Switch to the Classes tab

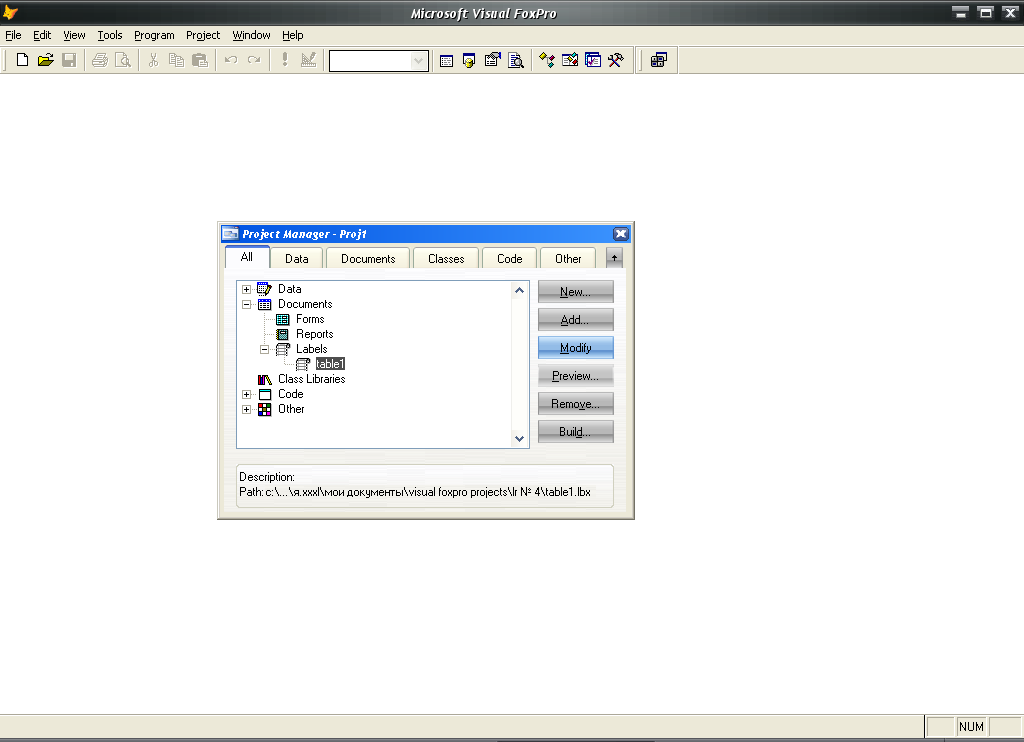click(x=446, y=259)
